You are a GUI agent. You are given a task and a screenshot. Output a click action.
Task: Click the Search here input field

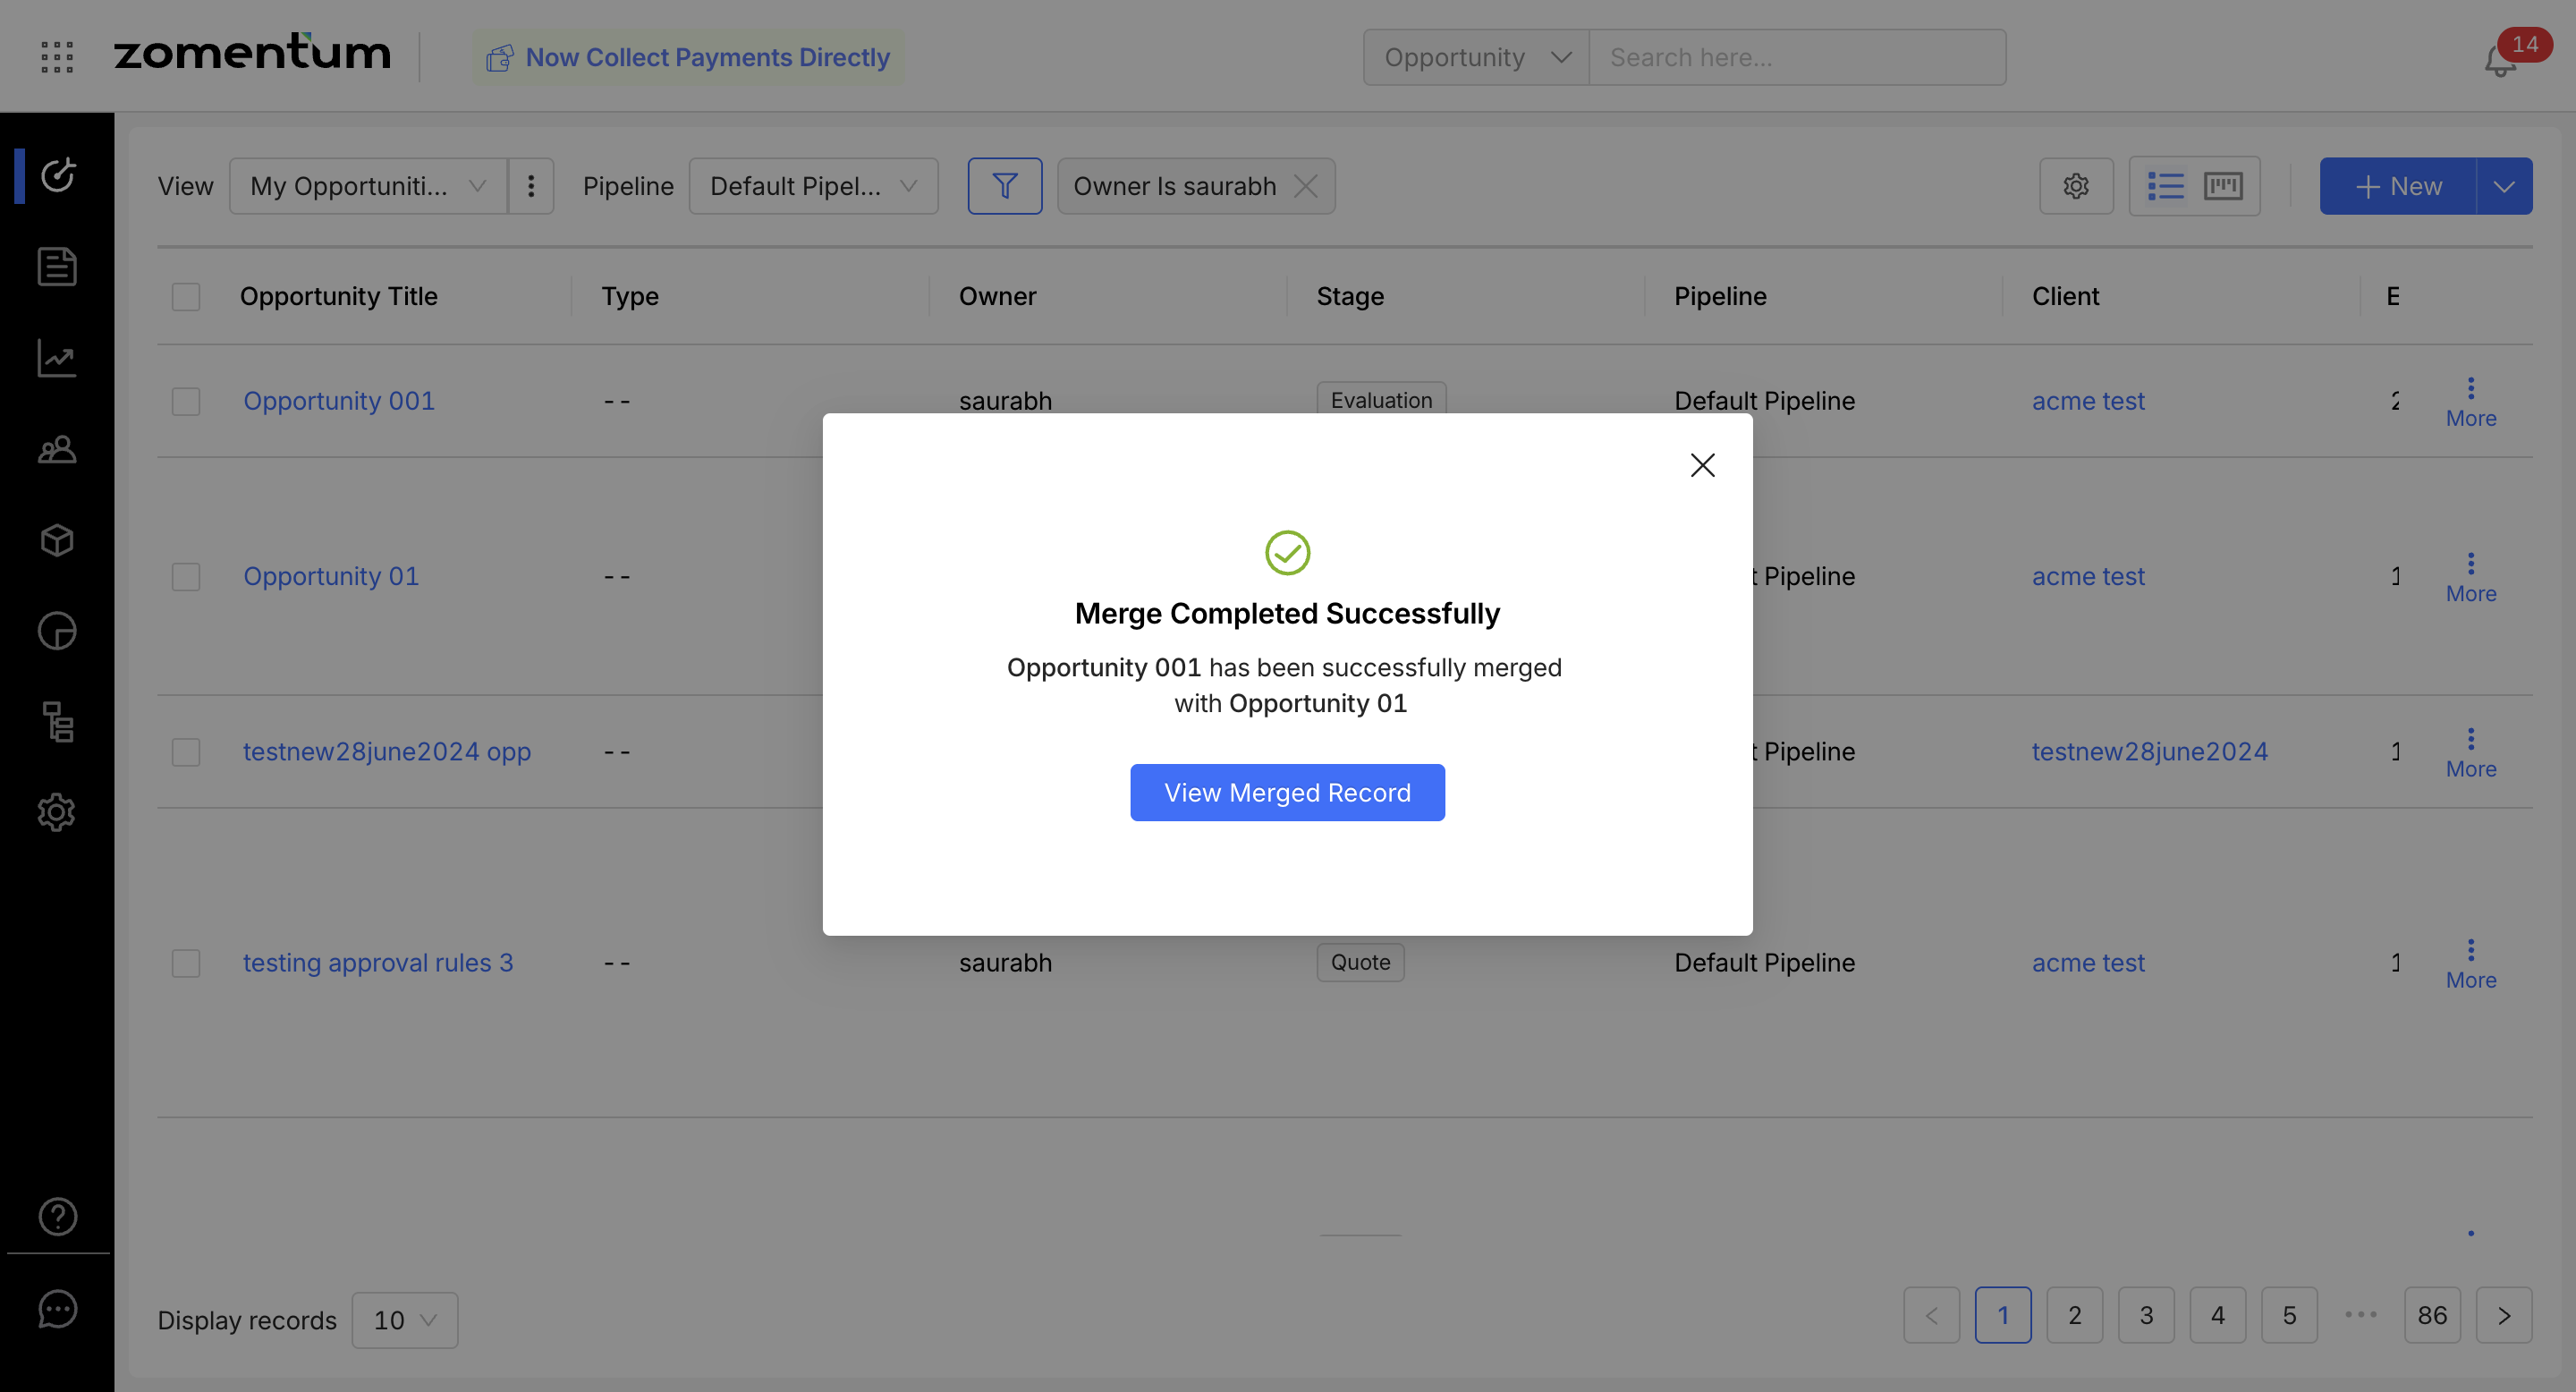point(1796,57)
